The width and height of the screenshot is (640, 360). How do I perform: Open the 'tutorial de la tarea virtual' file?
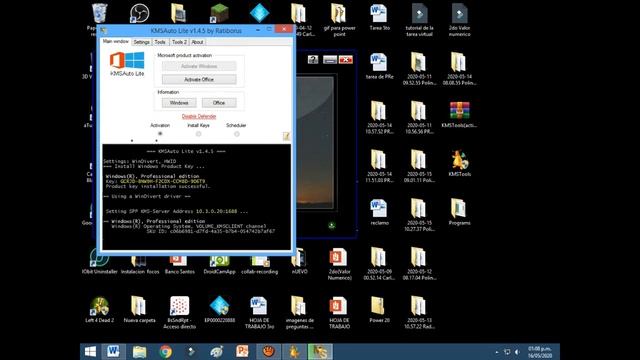pyautogui.click(x=419, y=13)
